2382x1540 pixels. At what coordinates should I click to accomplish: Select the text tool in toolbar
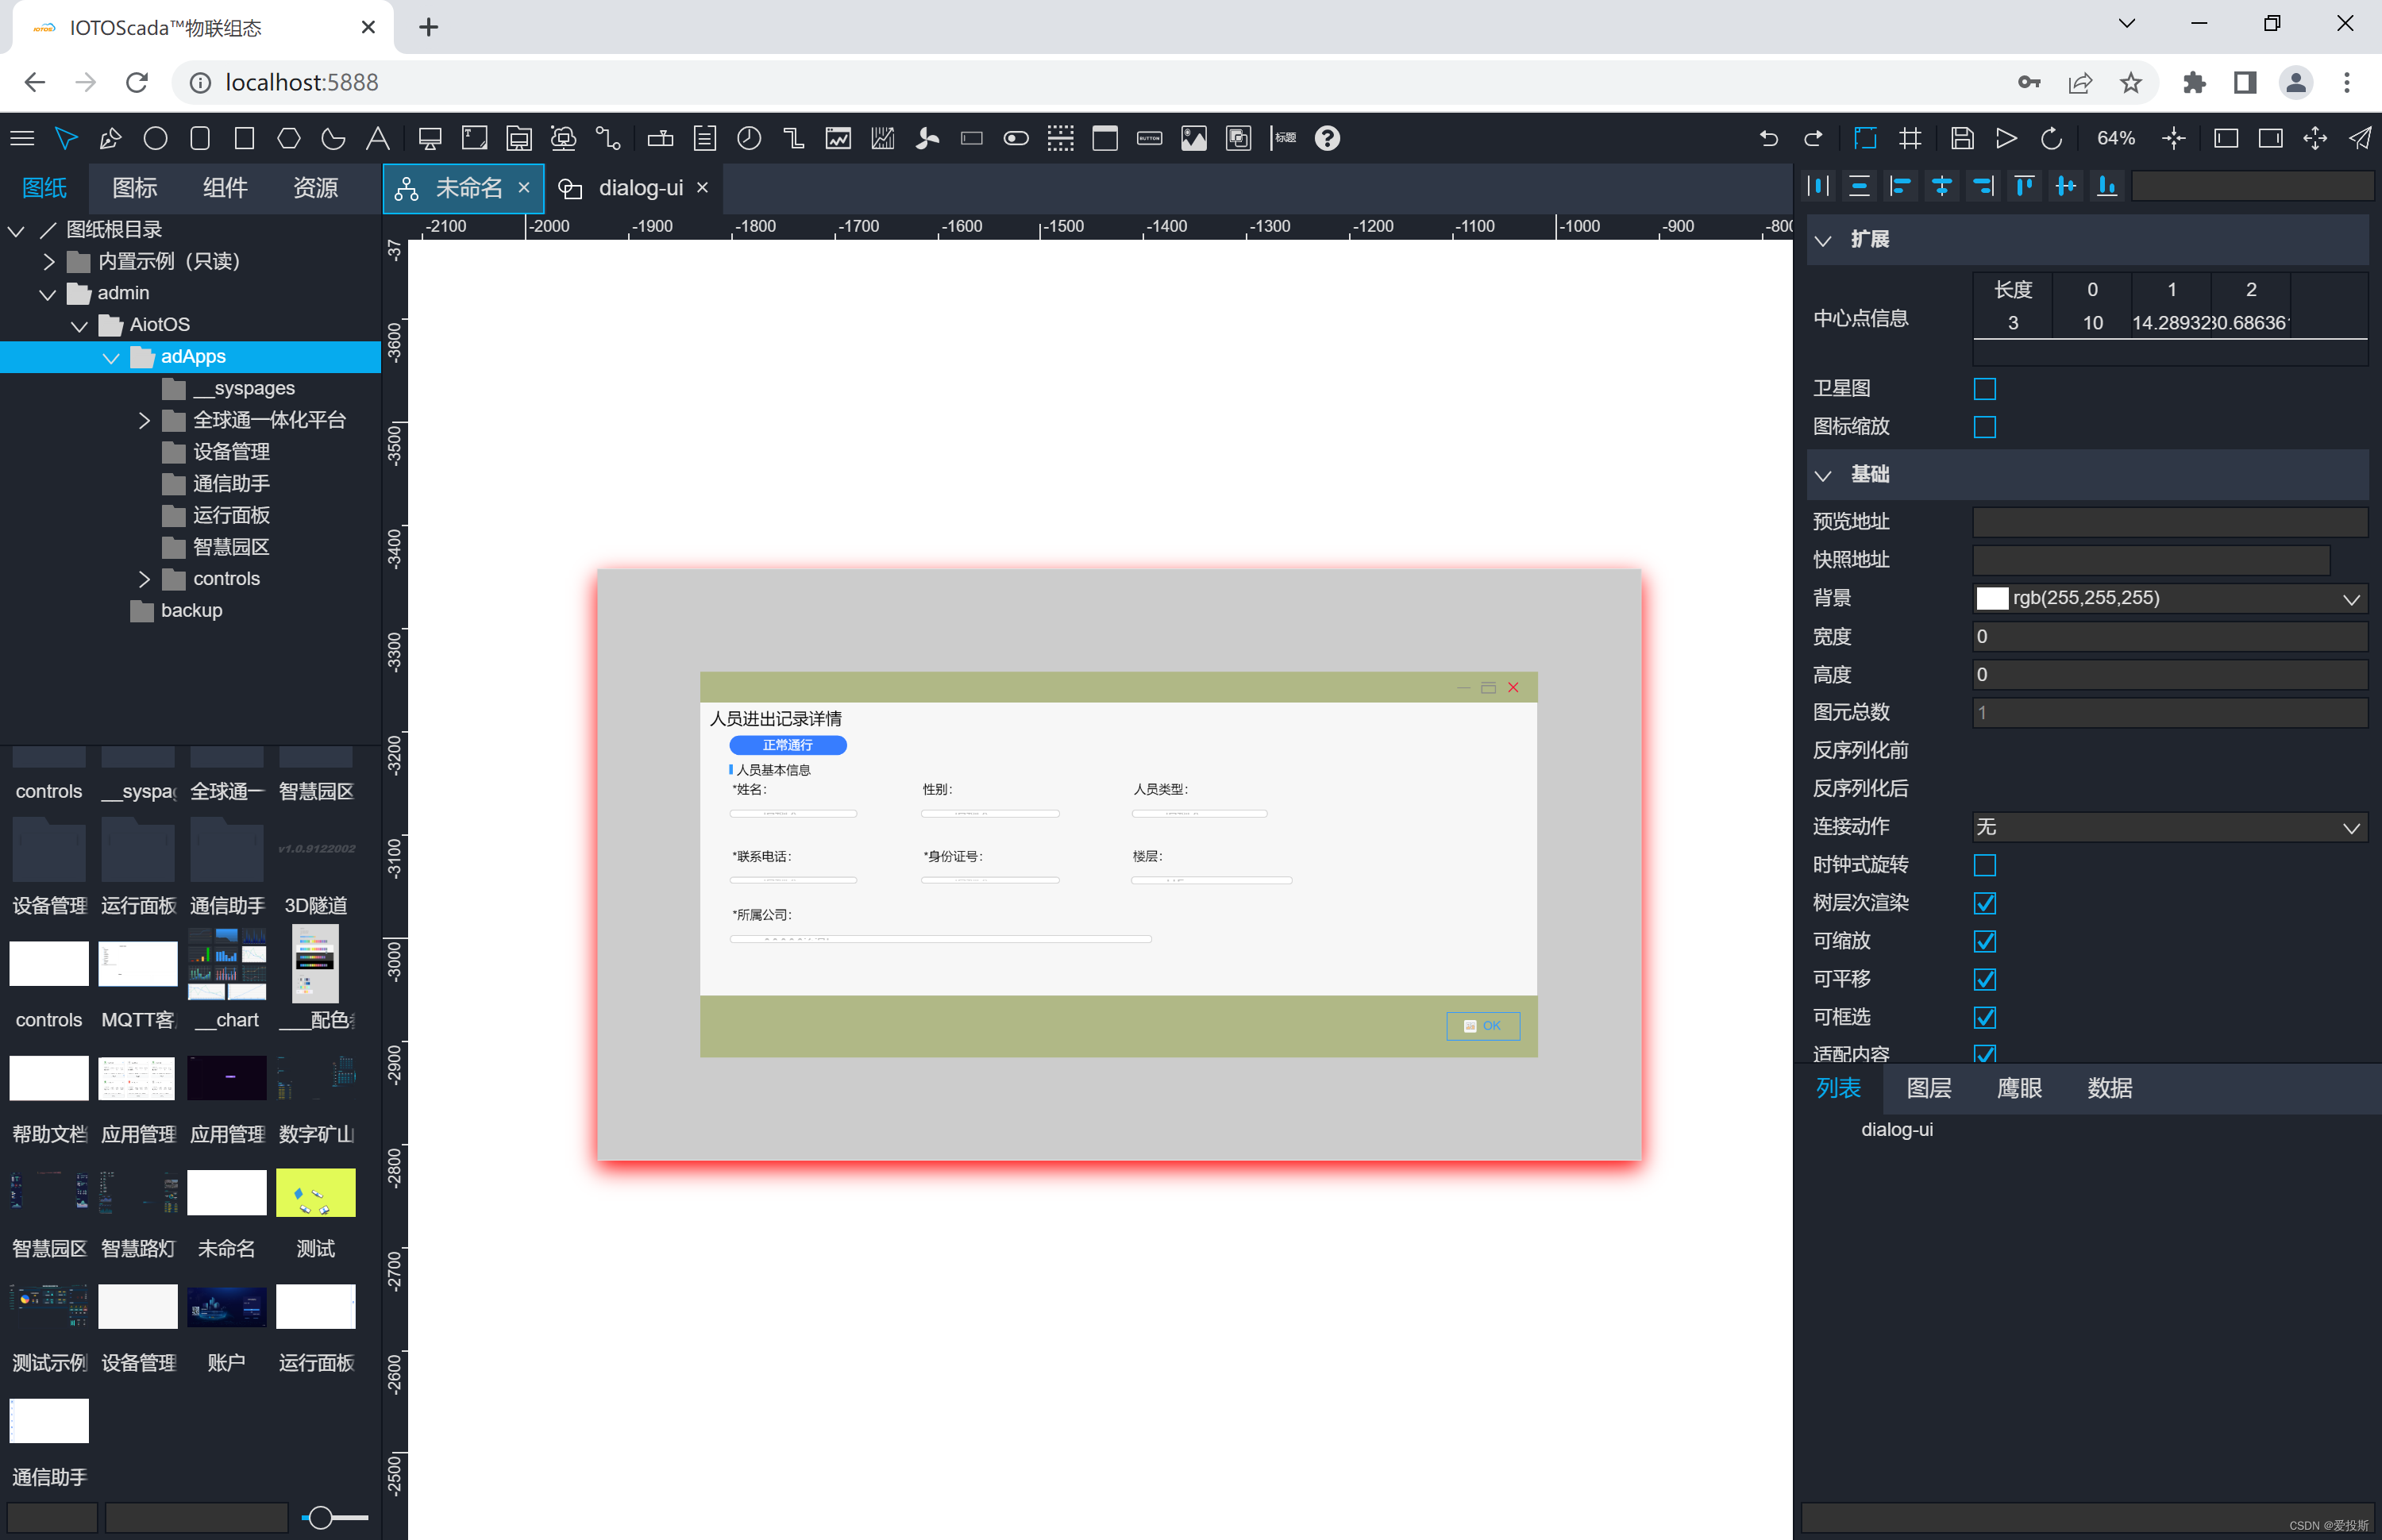coord(377,139)
